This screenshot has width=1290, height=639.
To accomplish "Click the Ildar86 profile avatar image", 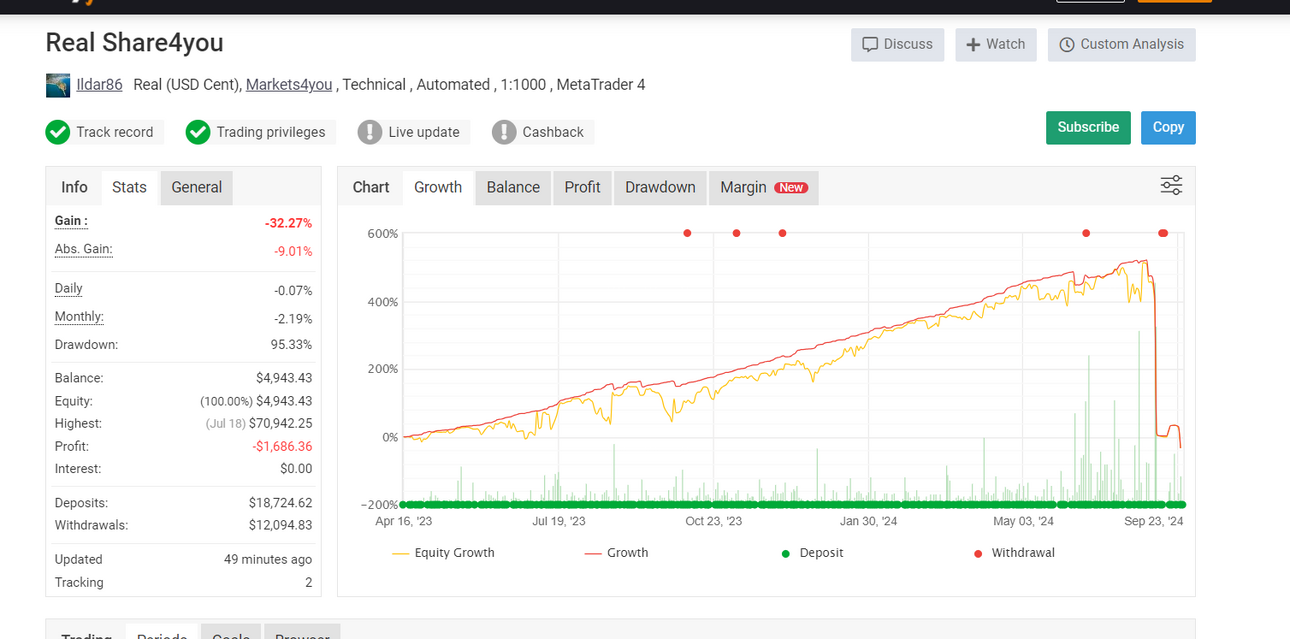I will 58,85.
